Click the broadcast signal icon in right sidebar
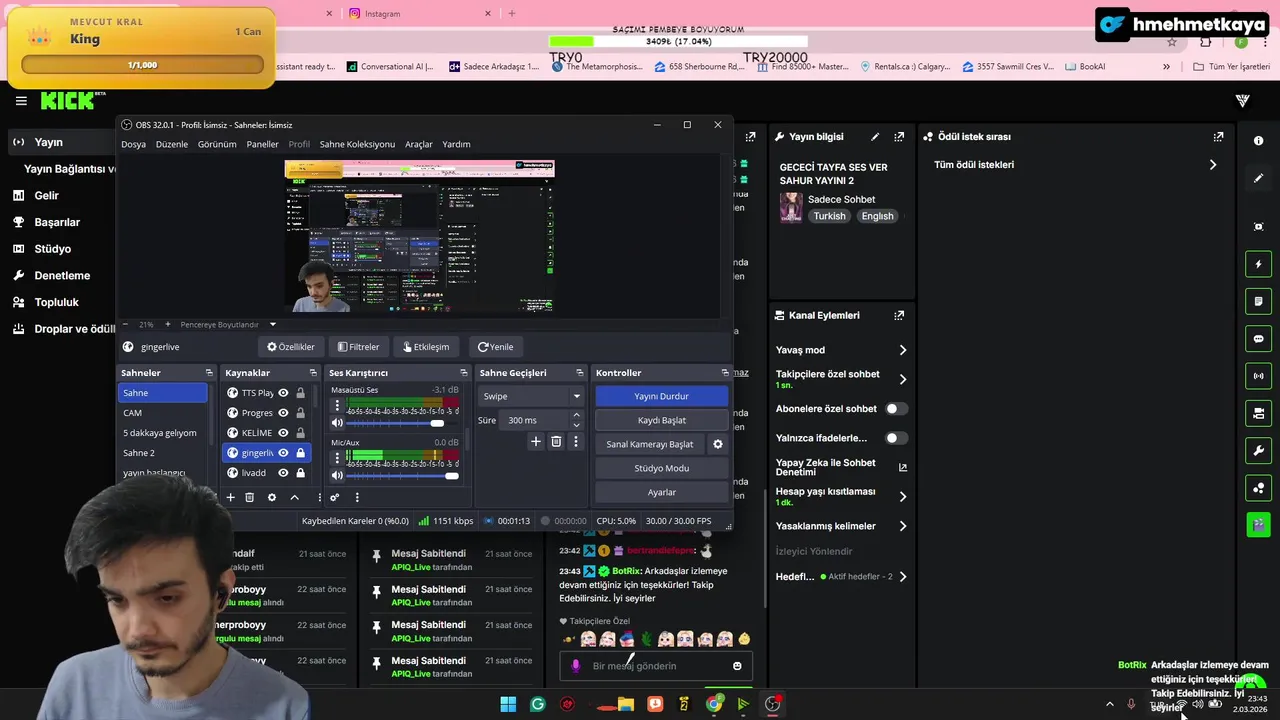1280x720 pixels. click(x=1258, y=376)
